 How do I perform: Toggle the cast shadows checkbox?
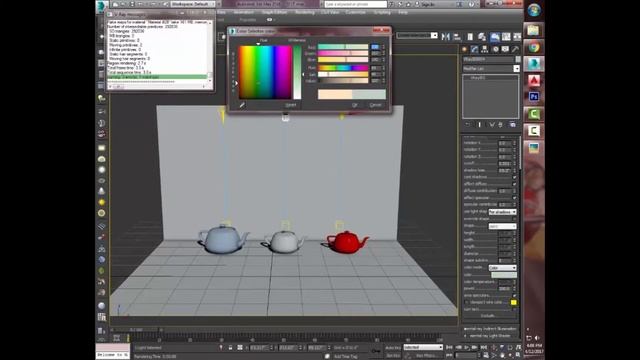pyautogui.click(x=514, y=177)
